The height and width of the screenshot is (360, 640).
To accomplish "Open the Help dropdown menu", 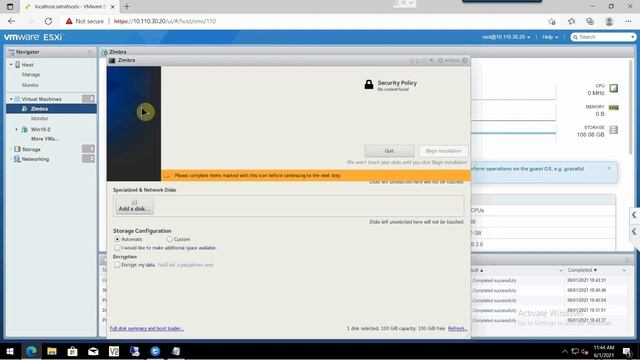I will (550, 37).
